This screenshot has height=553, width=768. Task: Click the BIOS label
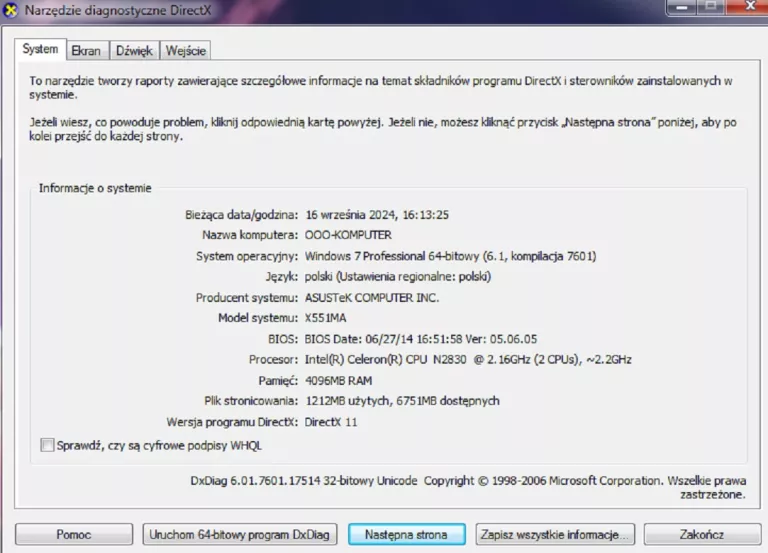[x=283, y=339]
